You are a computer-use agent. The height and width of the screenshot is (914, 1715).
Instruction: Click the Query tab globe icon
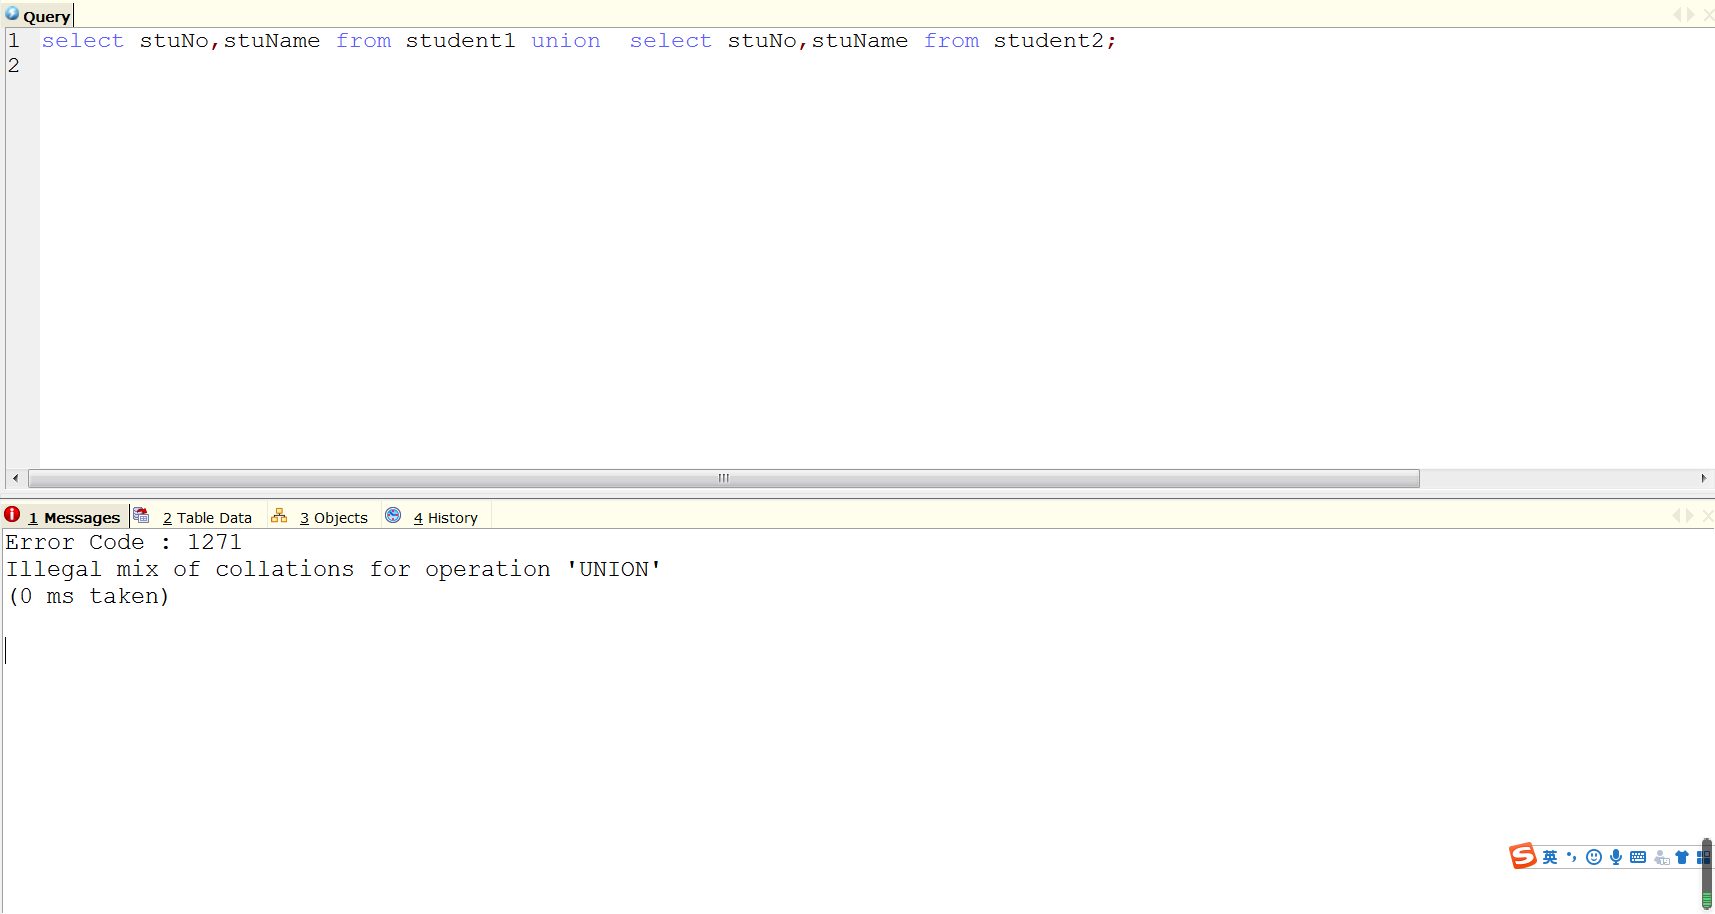tap(11, 13)
